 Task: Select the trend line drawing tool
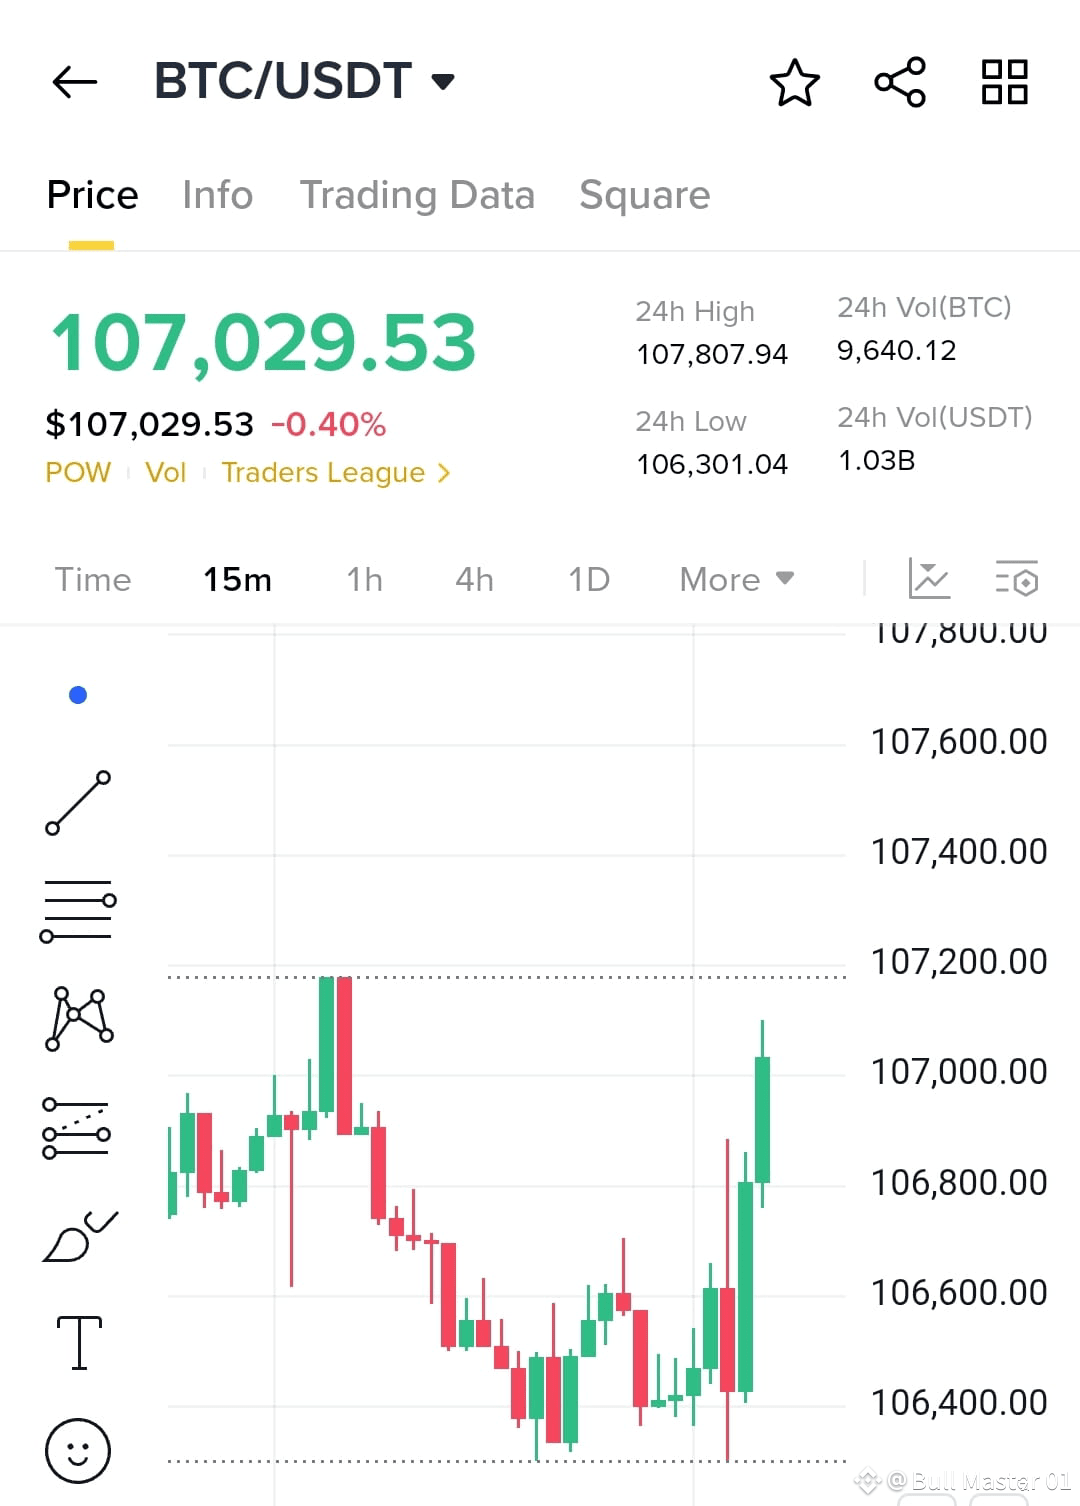(x=78, y=804)
